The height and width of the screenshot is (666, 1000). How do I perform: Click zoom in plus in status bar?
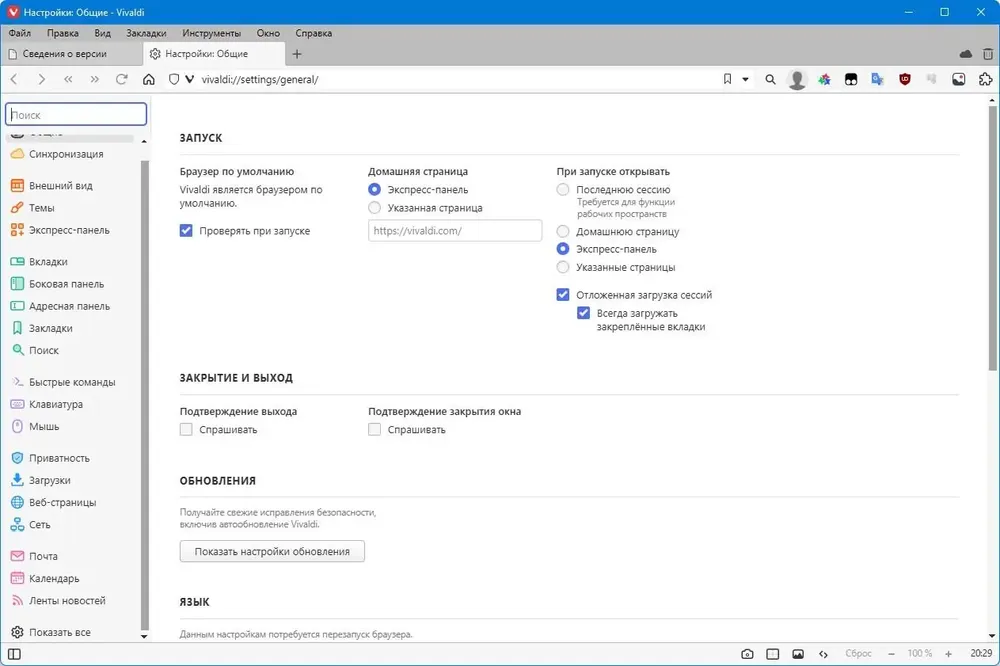click(948, 654)
